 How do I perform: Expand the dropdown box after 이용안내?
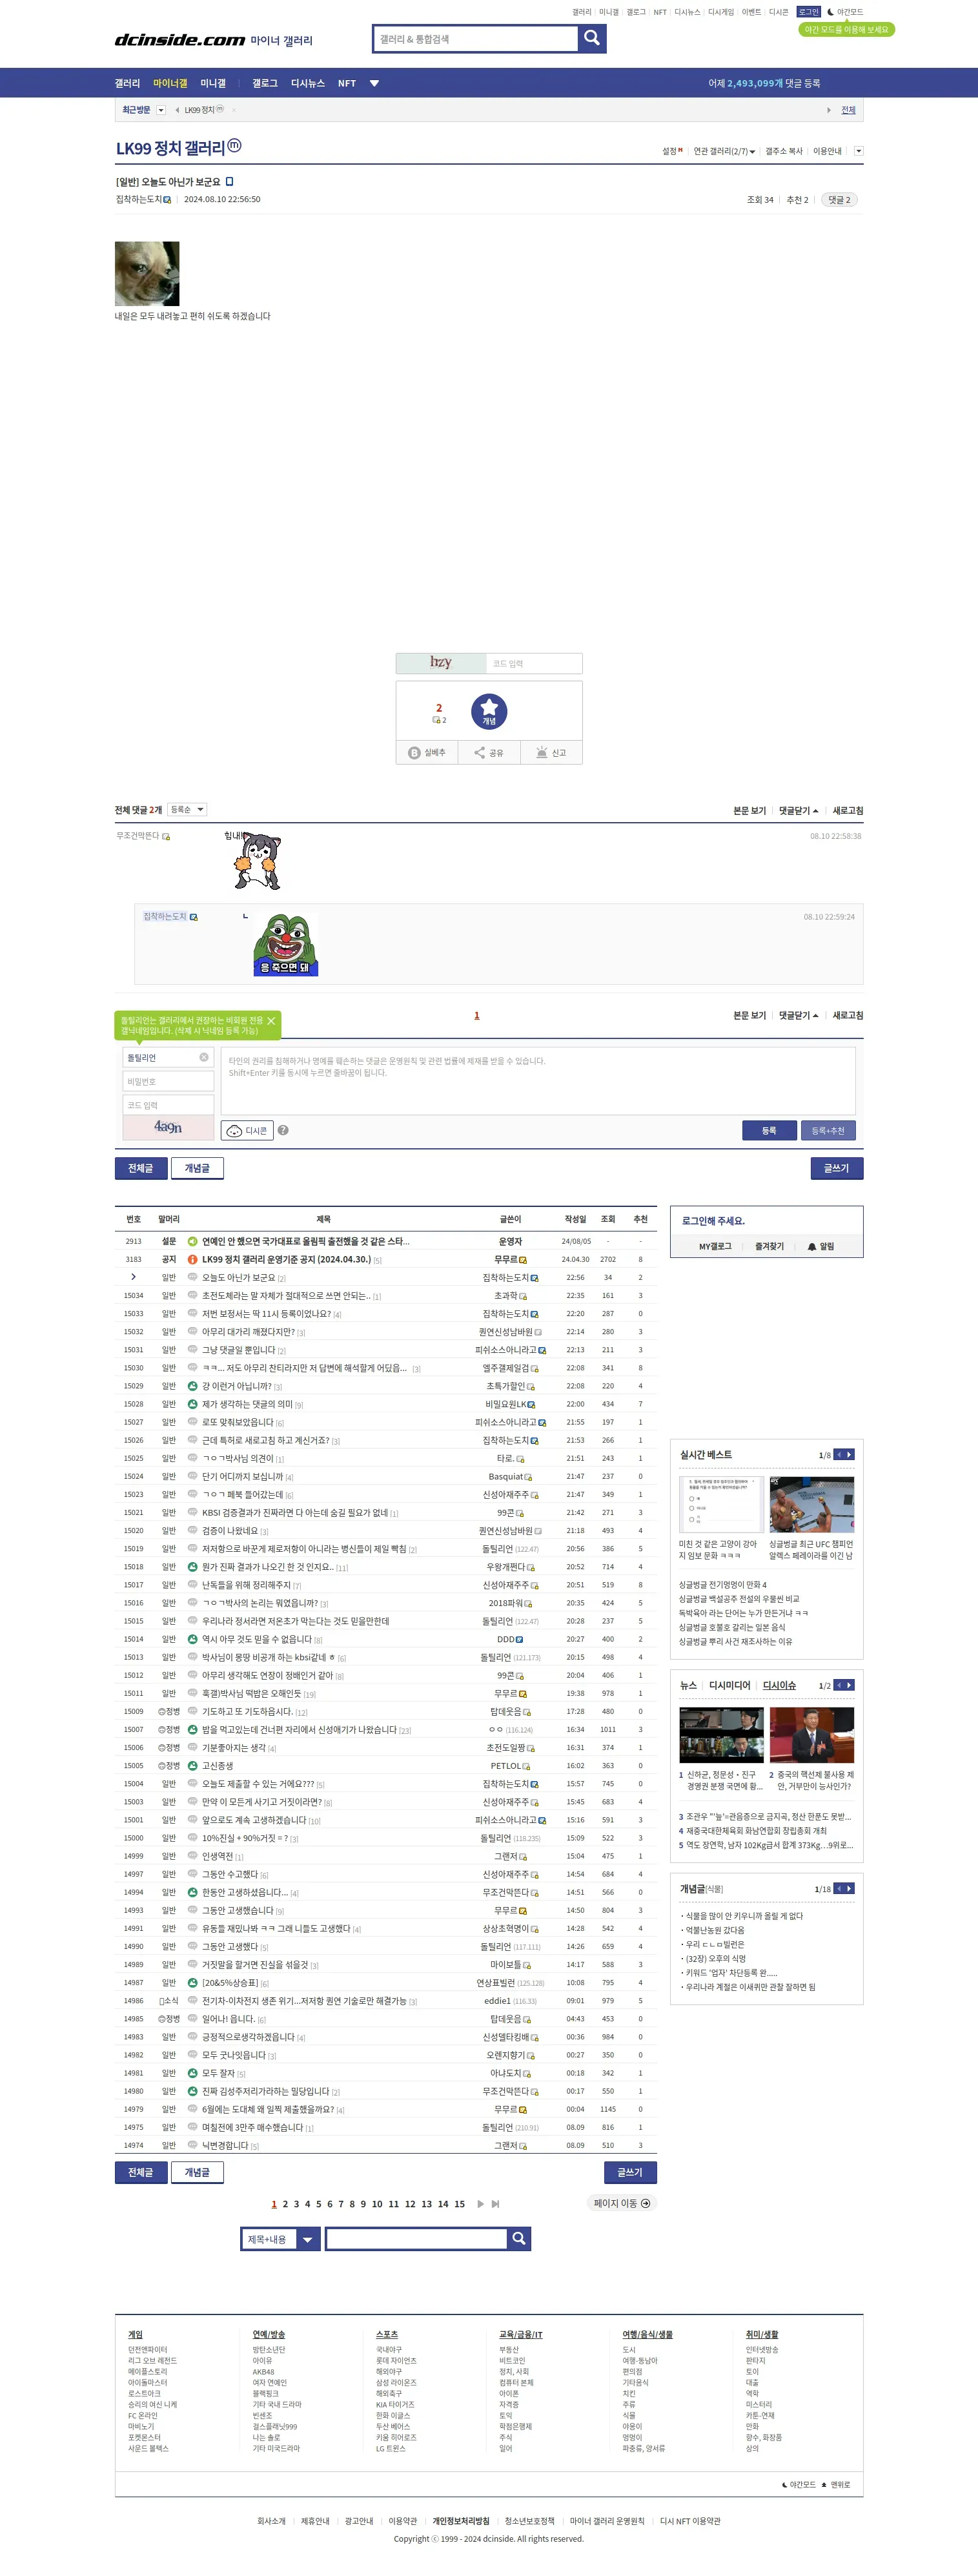858,151
